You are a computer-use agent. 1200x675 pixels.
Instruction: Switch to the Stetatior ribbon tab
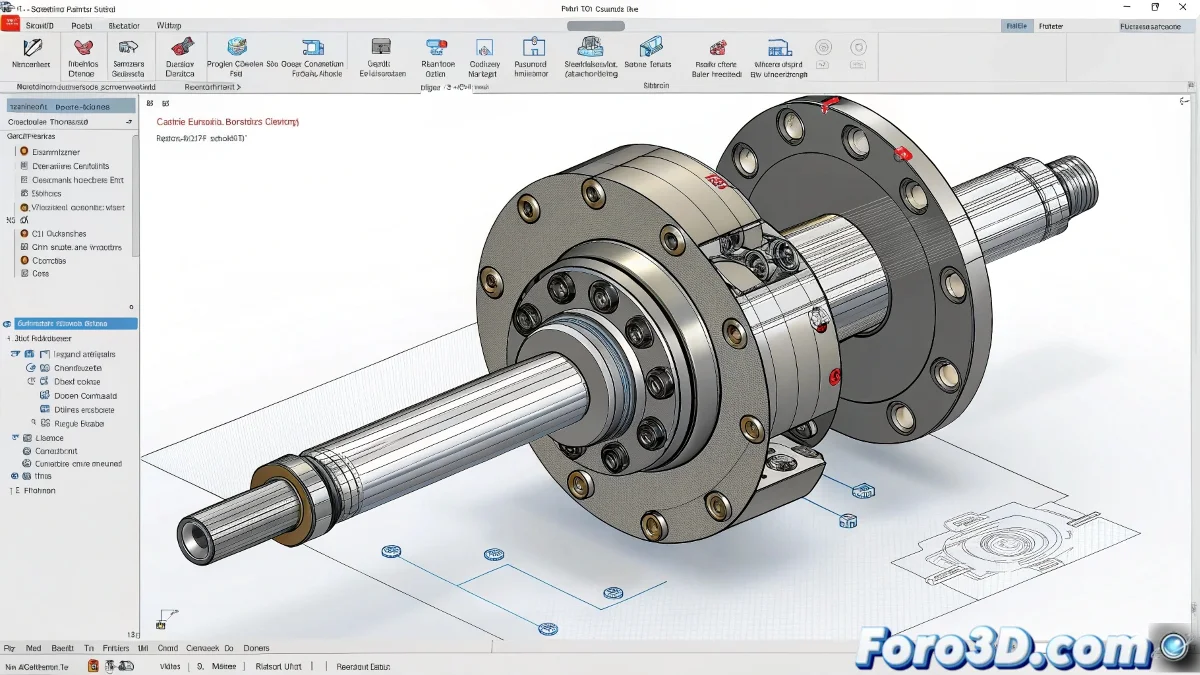coord(124,25)
